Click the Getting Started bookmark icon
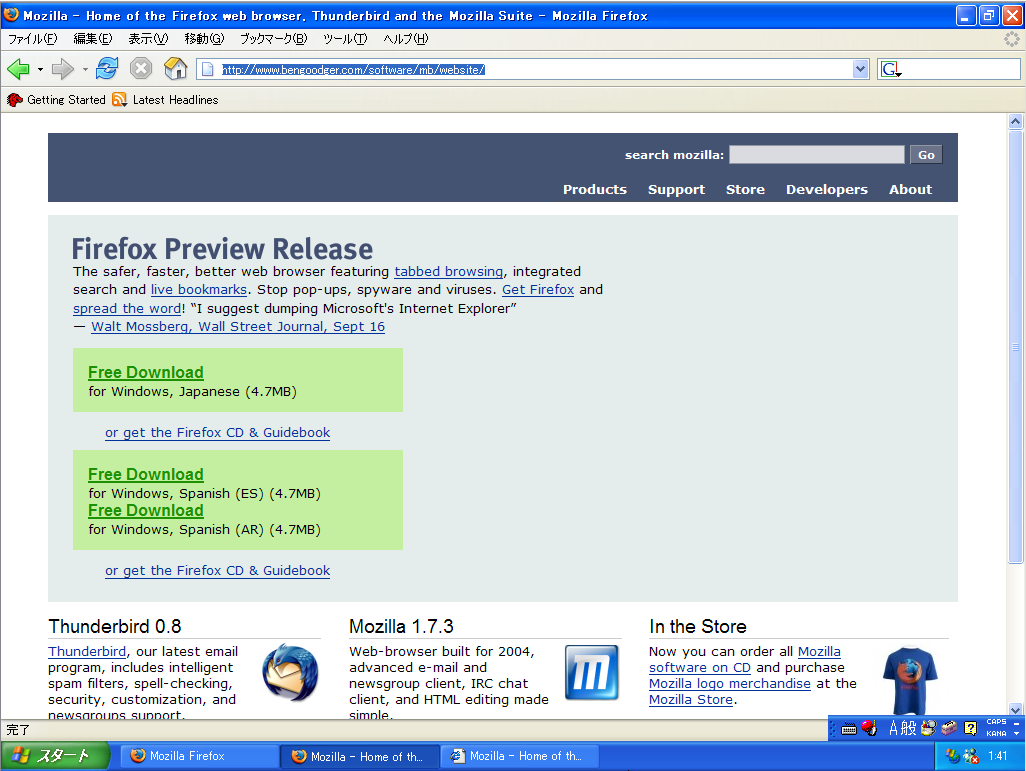1026x771 pixels. point(14,99)
